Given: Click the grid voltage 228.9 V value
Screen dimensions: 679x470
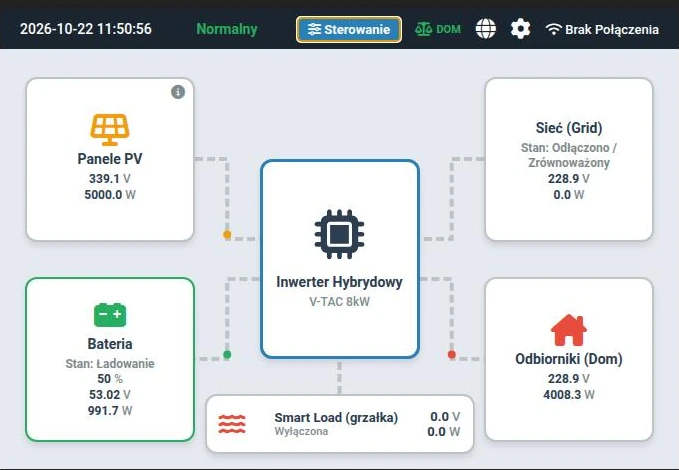Looking at the screenshot, I should 569,178.
